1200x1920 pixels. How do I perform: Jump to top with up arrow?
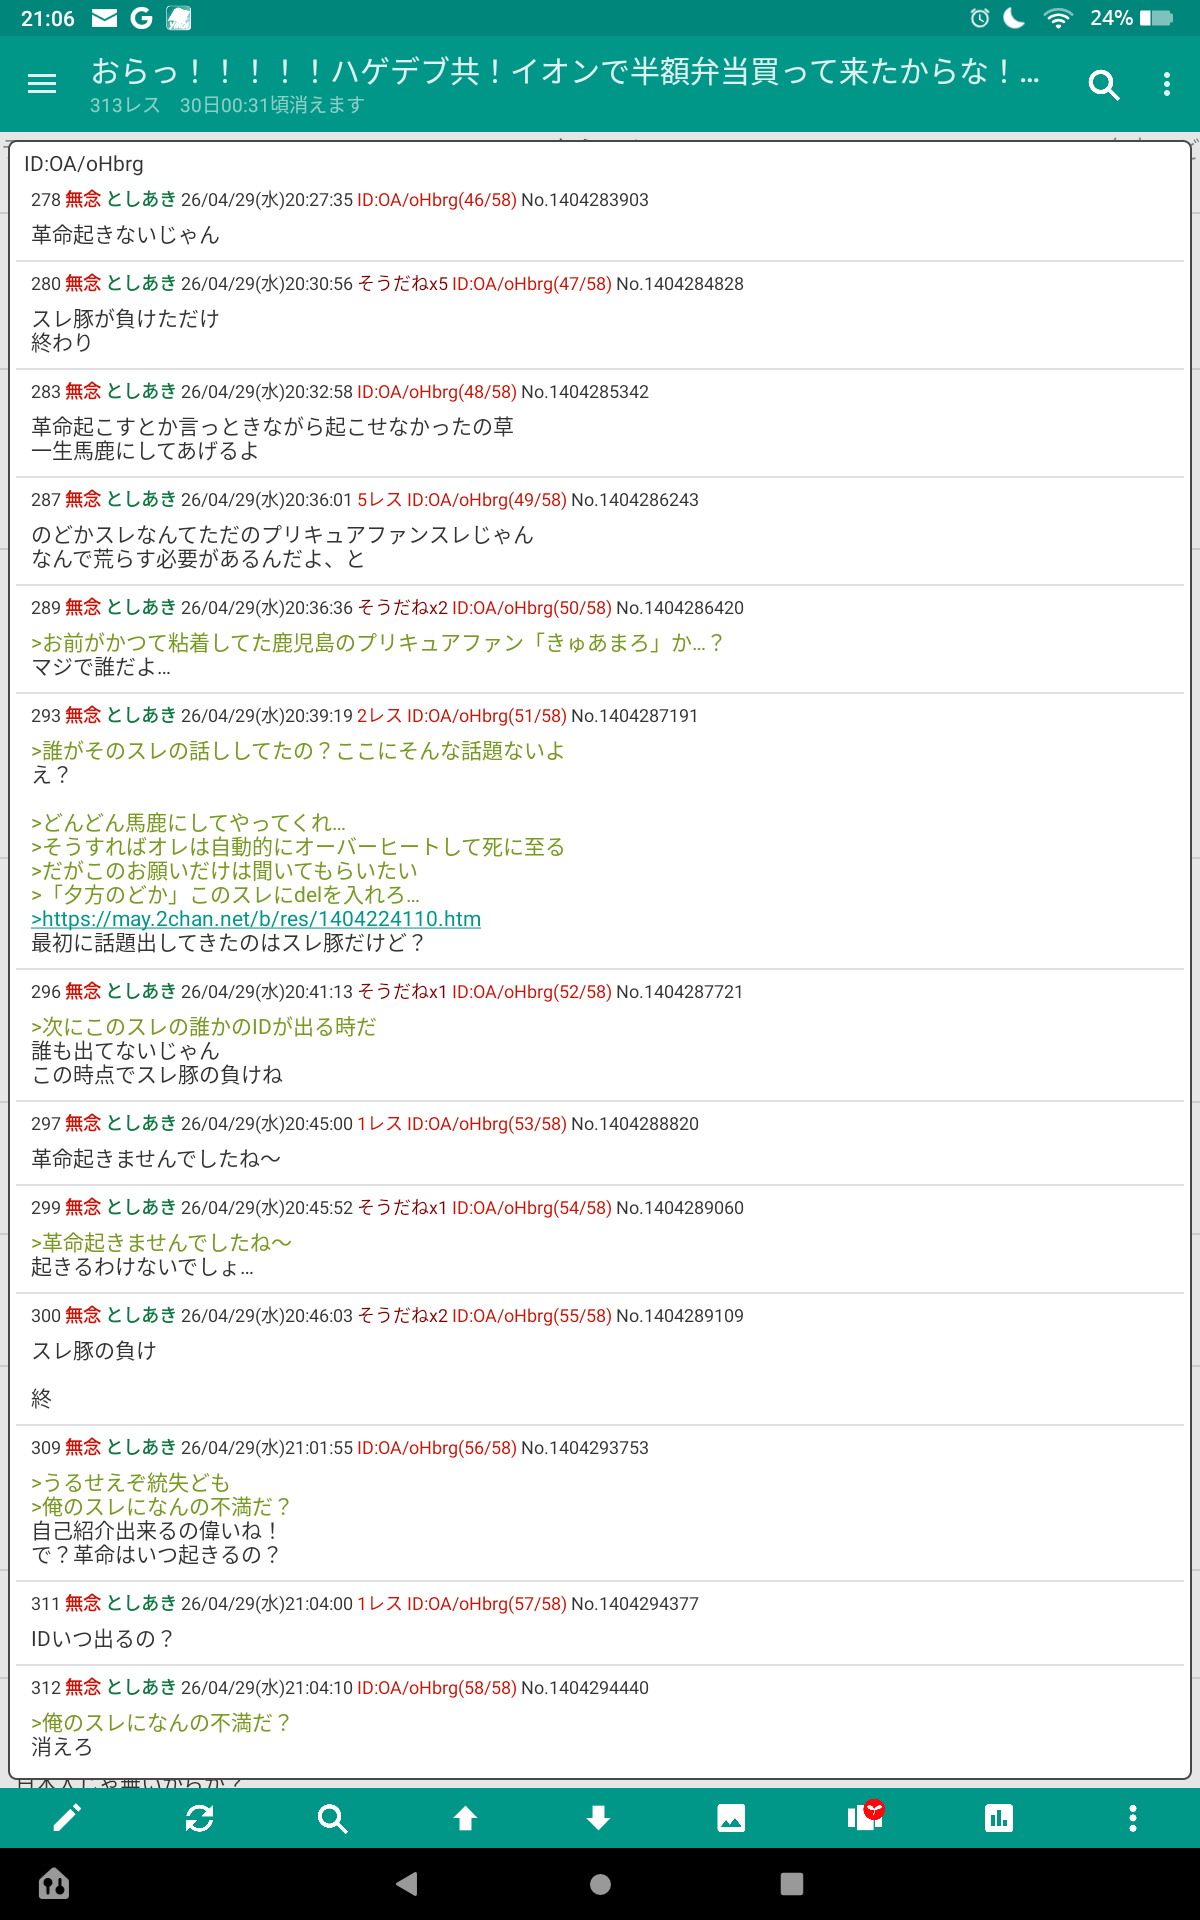[x=465, y=1818]
